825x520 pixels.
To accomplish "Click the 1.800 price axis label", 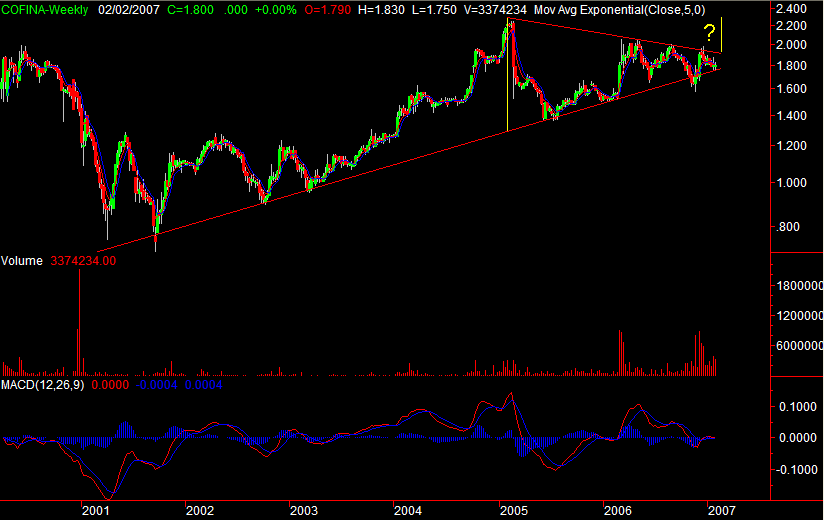I will [791, 66].
